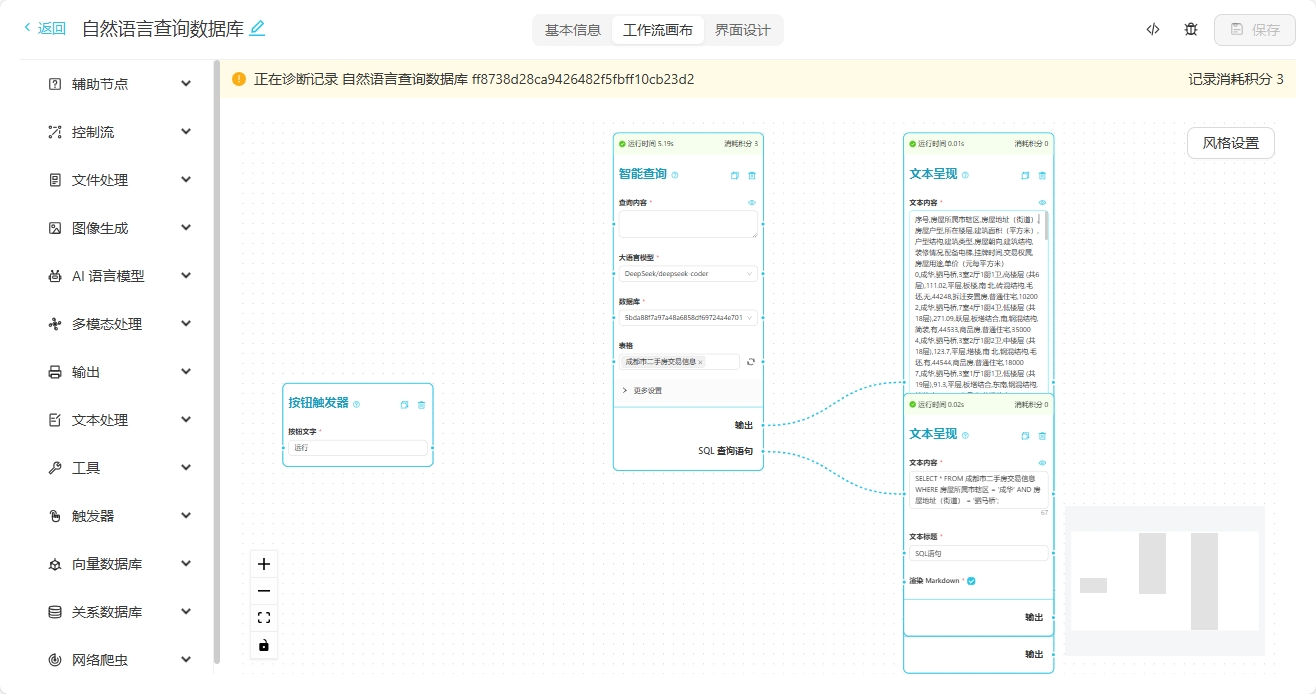Click the 辅助节点 question-mark icon

[55, 84]
